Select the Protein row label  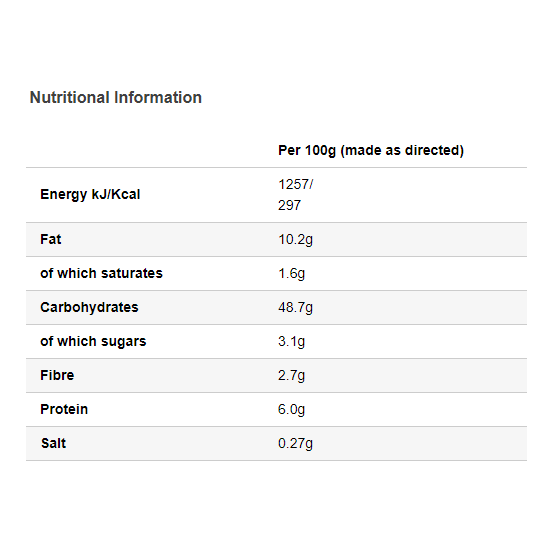click(64, 409)
